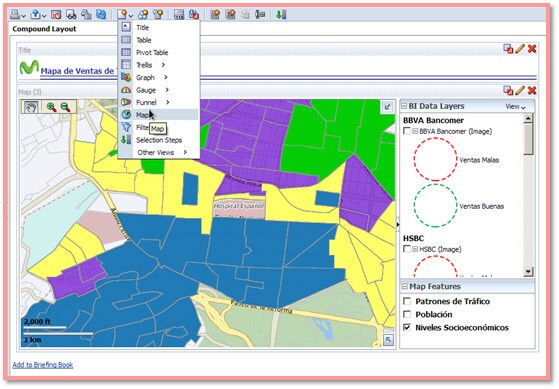Click the green Ventas Buenas legend circle
The image size is (559, 389).
point(435,205)
